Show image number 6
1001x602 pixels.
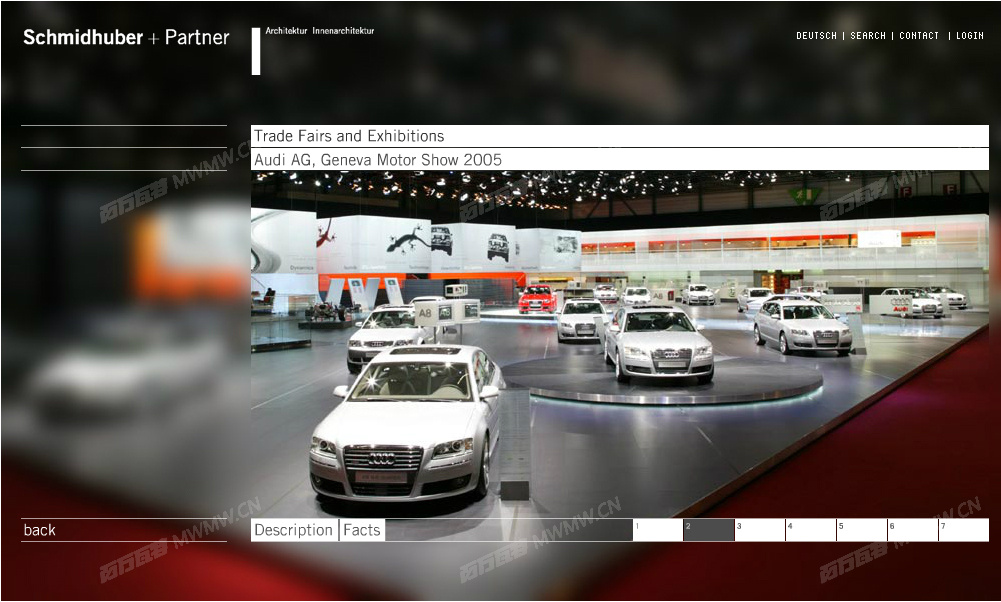click(913, 530)
